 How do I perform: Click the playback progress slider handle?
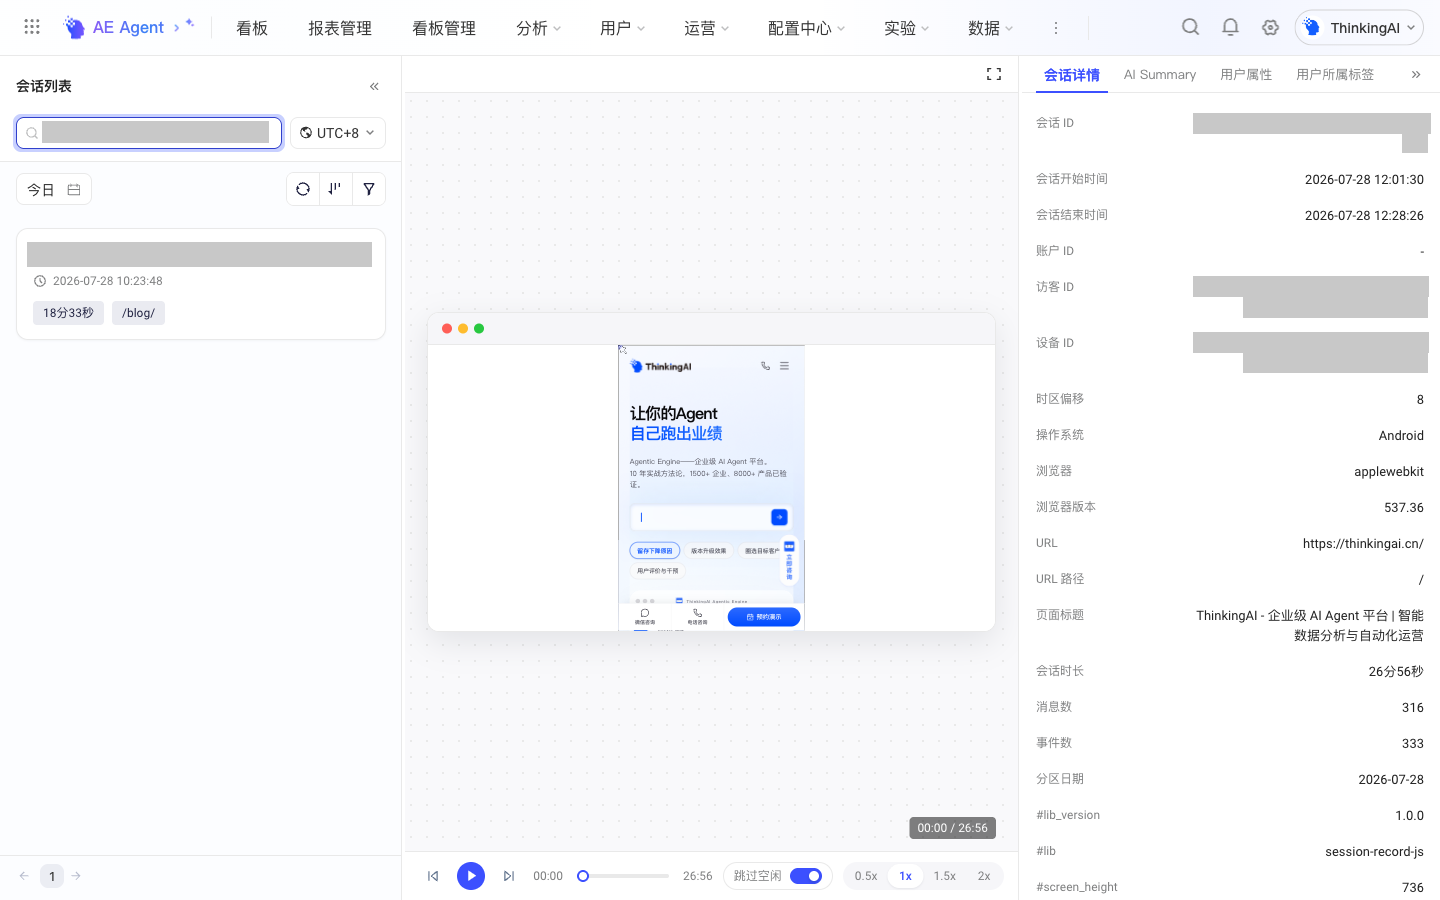[583, 876]
